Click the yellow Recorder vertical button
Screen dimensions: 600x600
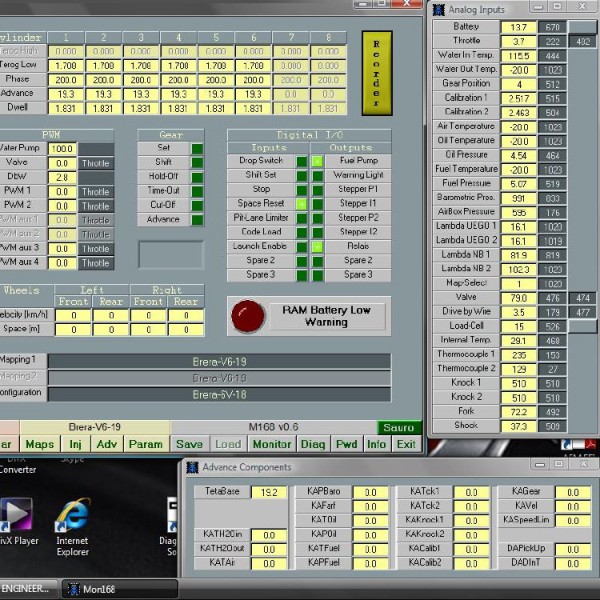point(376,73)
